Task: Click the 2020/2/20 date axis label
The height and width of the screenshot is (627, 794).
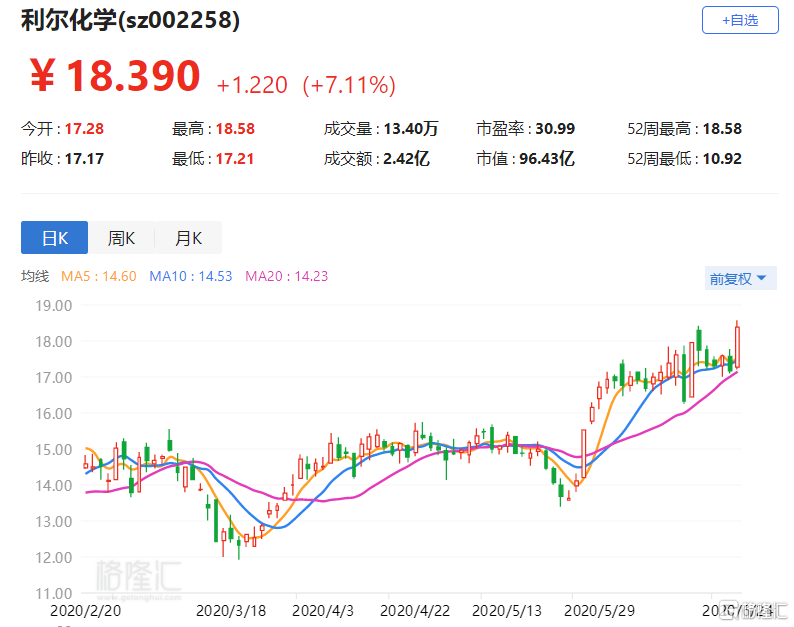Action: pos(86,611)
